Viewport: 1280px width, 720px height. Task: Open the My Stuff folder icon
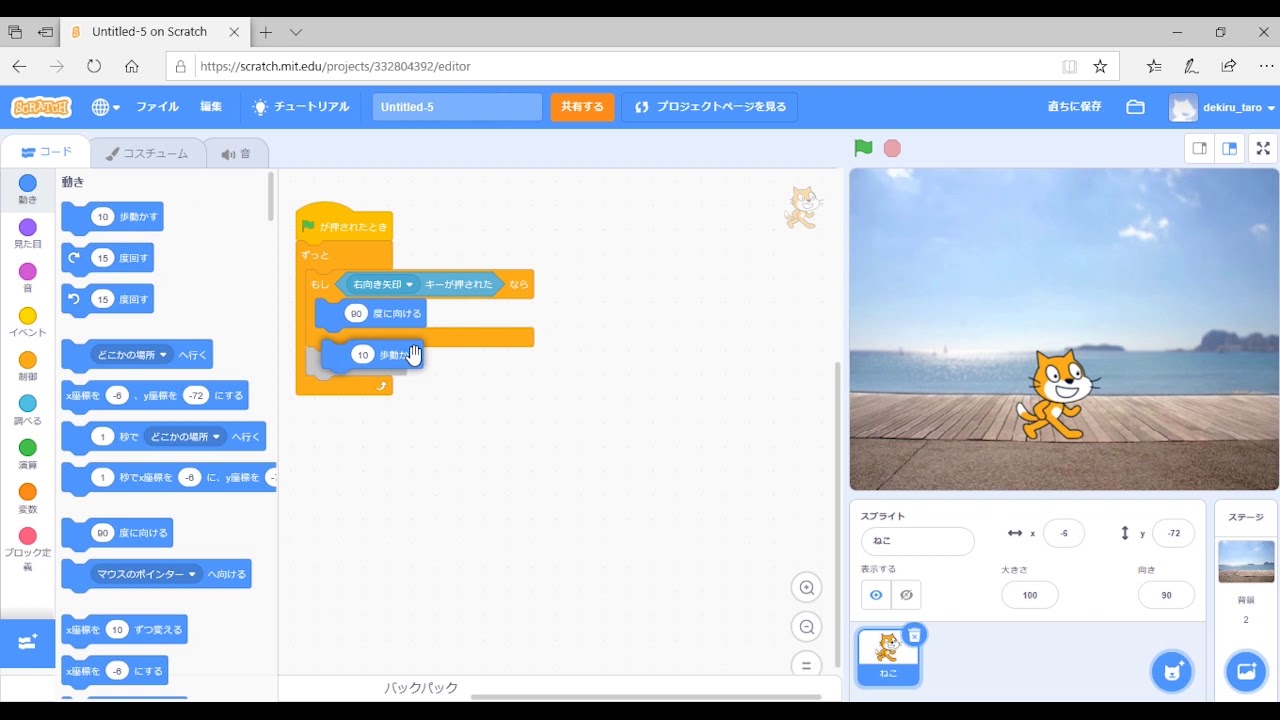pos(1135,107)
